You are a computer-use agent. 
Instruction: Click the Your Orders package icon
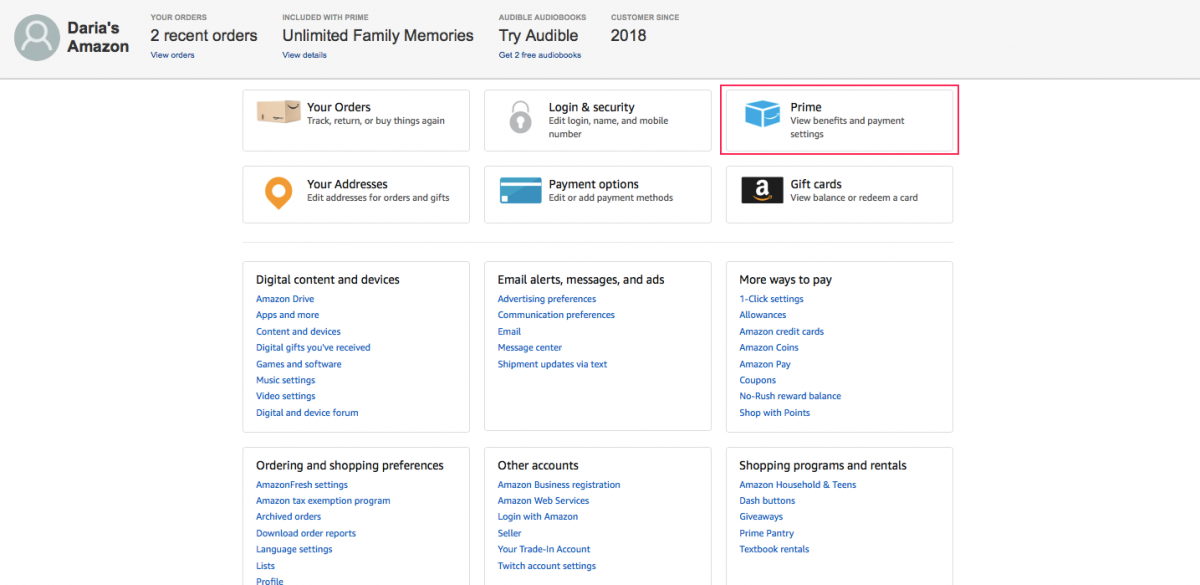(278, 112)
